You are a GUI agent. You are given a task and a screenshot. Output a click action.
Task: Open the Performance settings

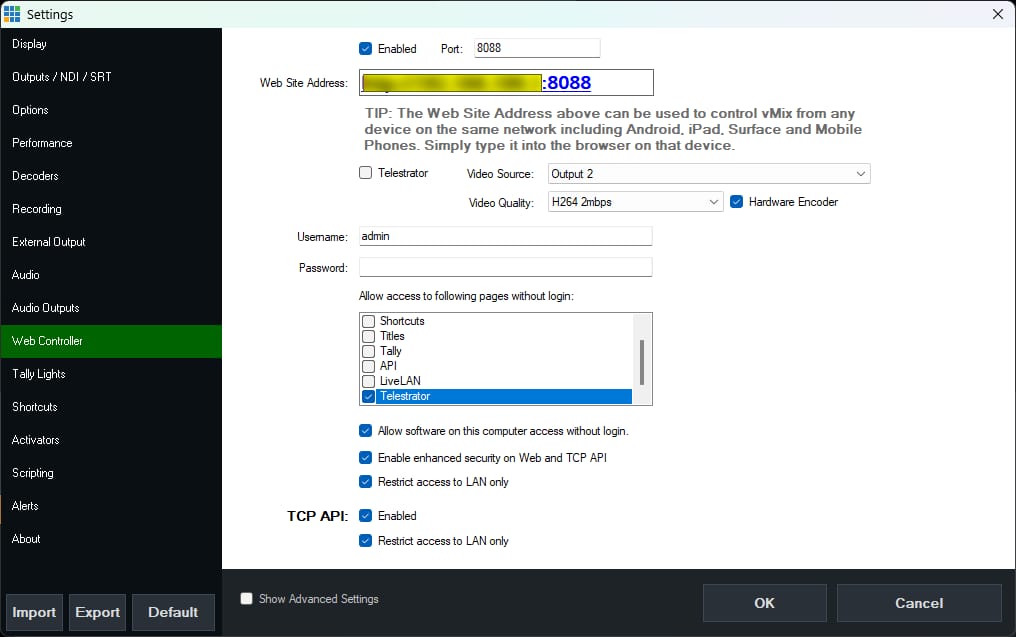click(111, 143)
